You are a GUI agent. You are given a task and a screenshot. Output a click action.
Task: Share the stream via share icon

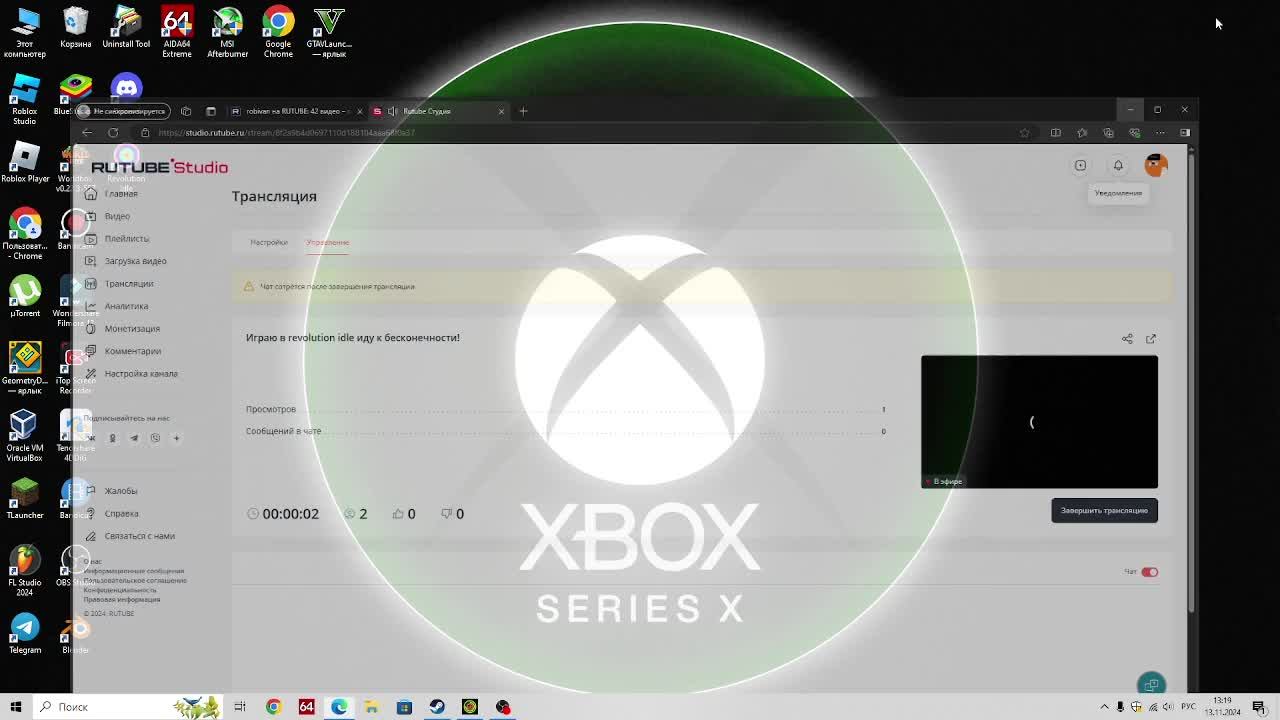(1127, 339)
